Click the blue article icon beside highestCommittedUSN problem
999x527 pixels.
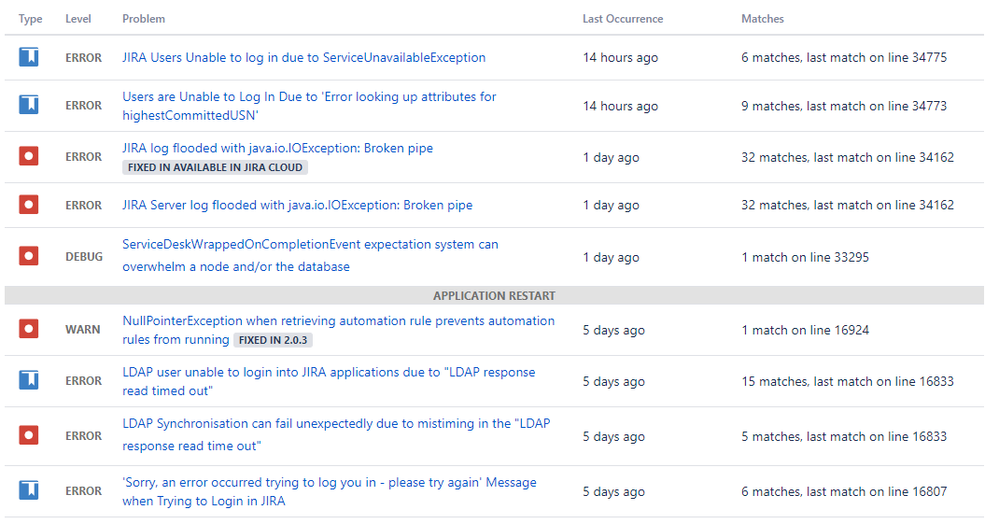[x=29, y=105]
